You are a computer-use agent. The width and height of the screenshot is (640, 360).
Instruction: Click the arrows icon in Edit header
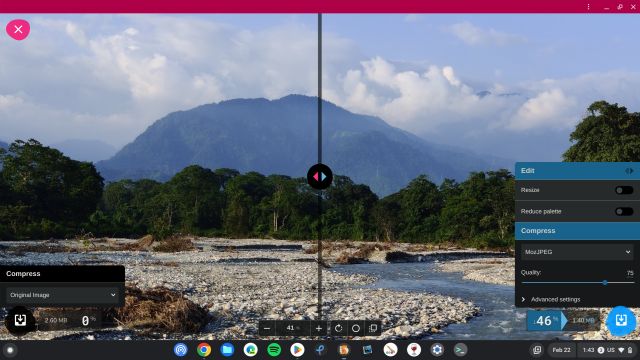629,171
